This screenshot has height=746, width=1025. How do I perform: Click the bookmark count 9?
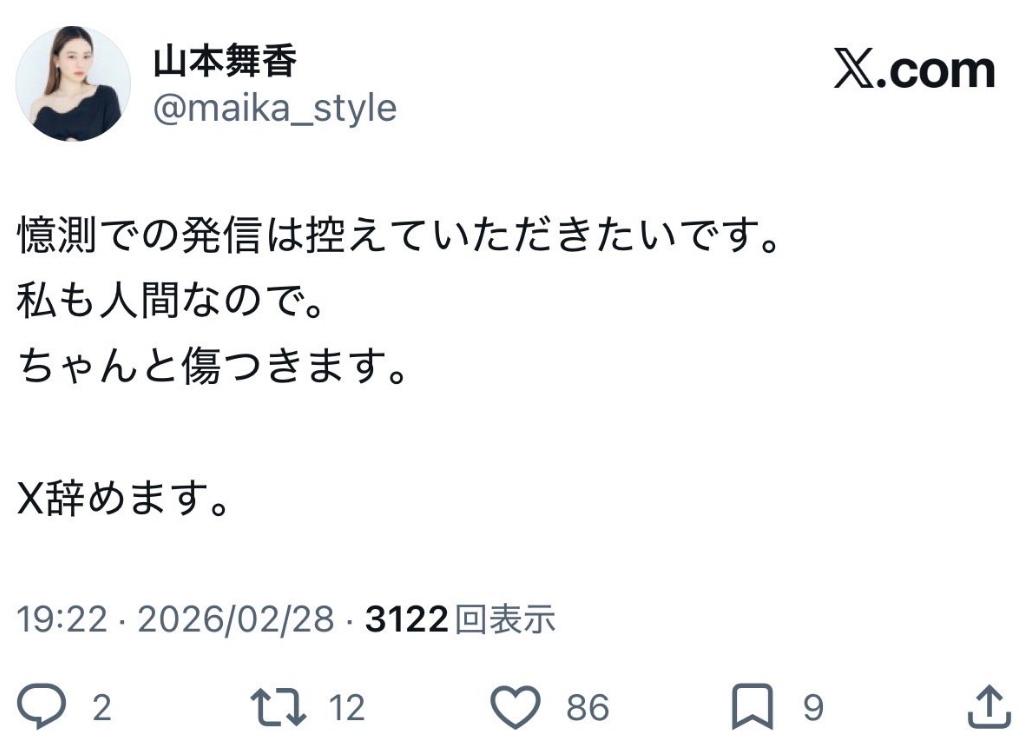[813, 708]
